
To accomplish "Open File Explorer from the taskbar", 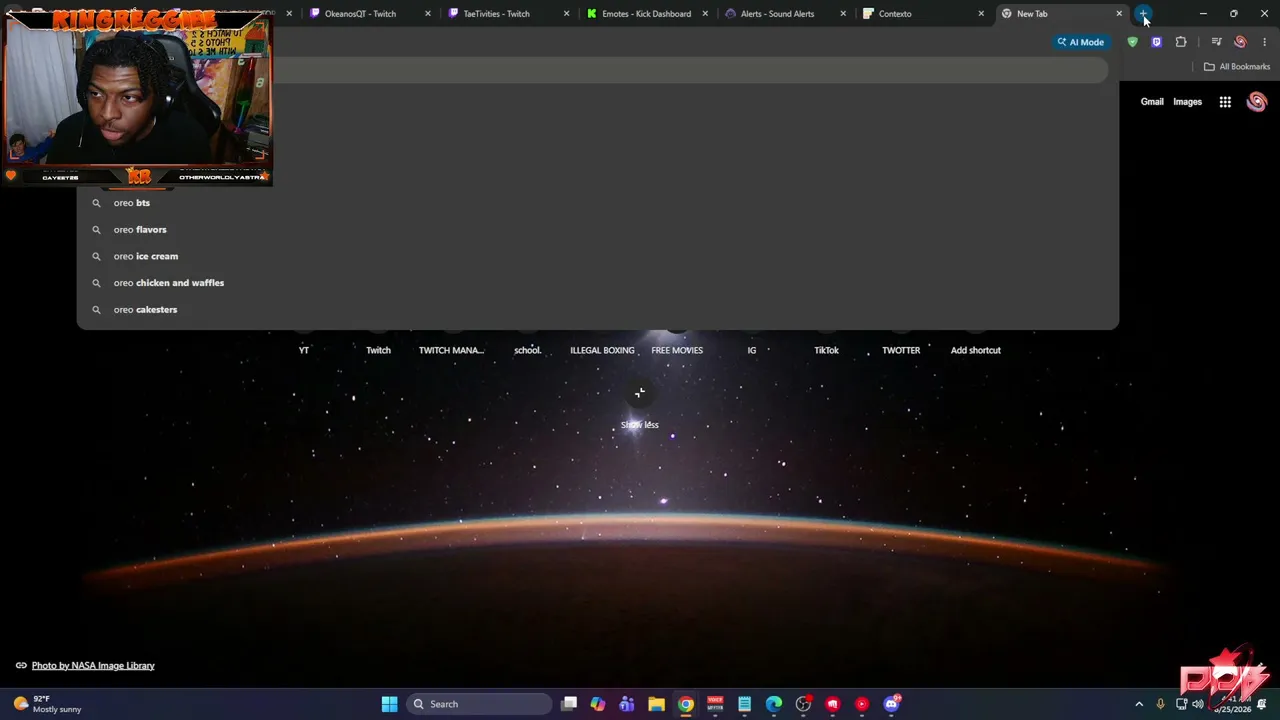I will tap(656, 704).
